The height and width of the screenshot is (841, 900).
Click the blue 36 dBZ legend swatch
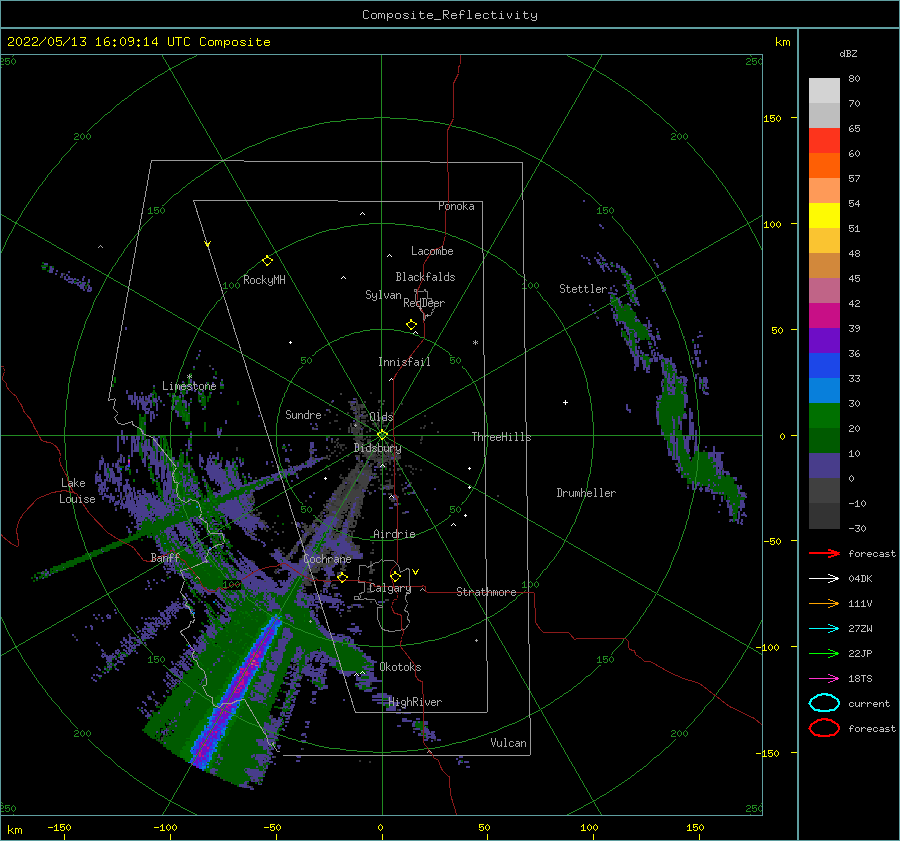click(824, 365)
